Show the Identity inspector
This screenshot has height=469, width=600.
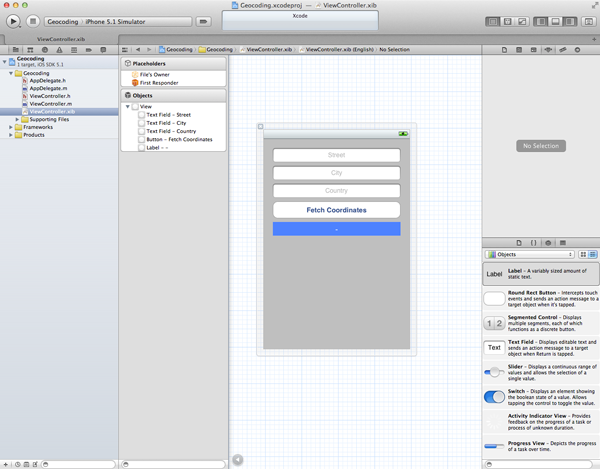tap(533, 50)
